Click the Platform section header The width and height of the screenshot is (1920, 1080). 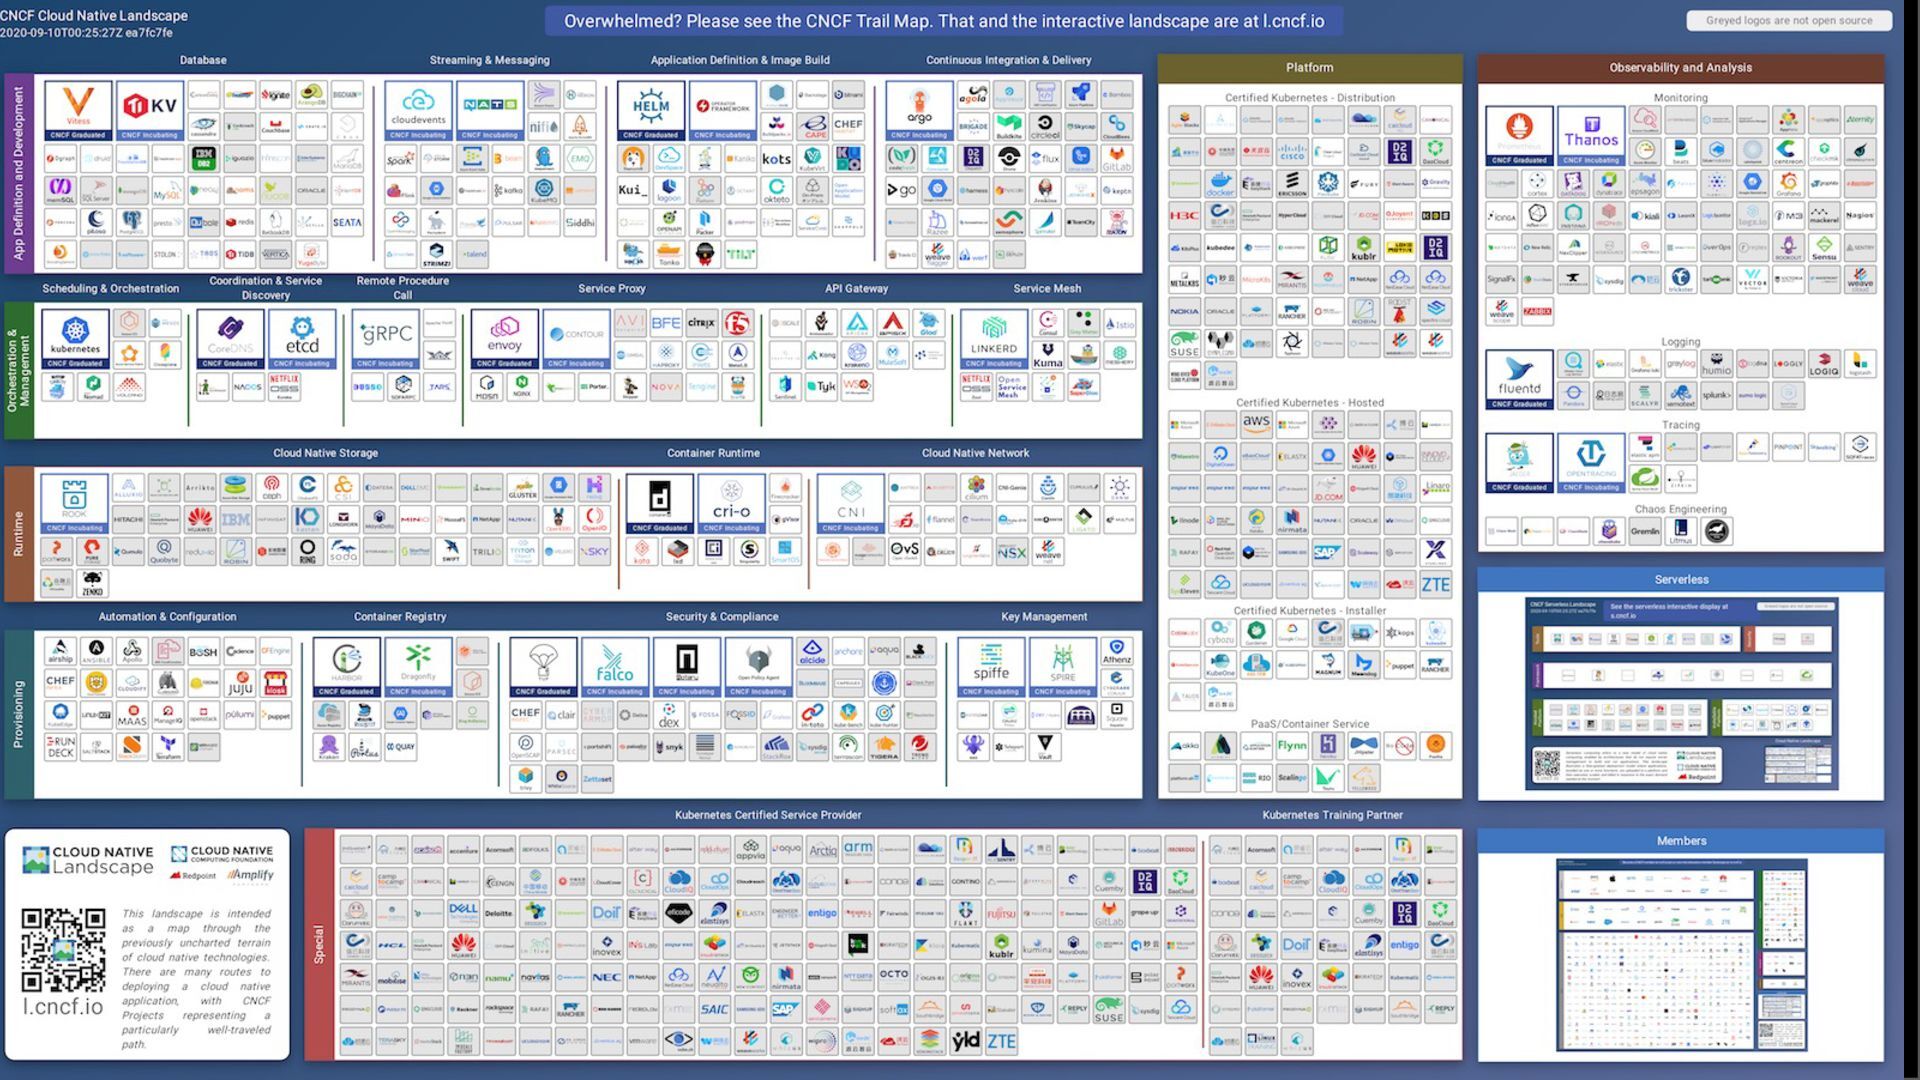pyautogui.click(x=1310, y=68)
